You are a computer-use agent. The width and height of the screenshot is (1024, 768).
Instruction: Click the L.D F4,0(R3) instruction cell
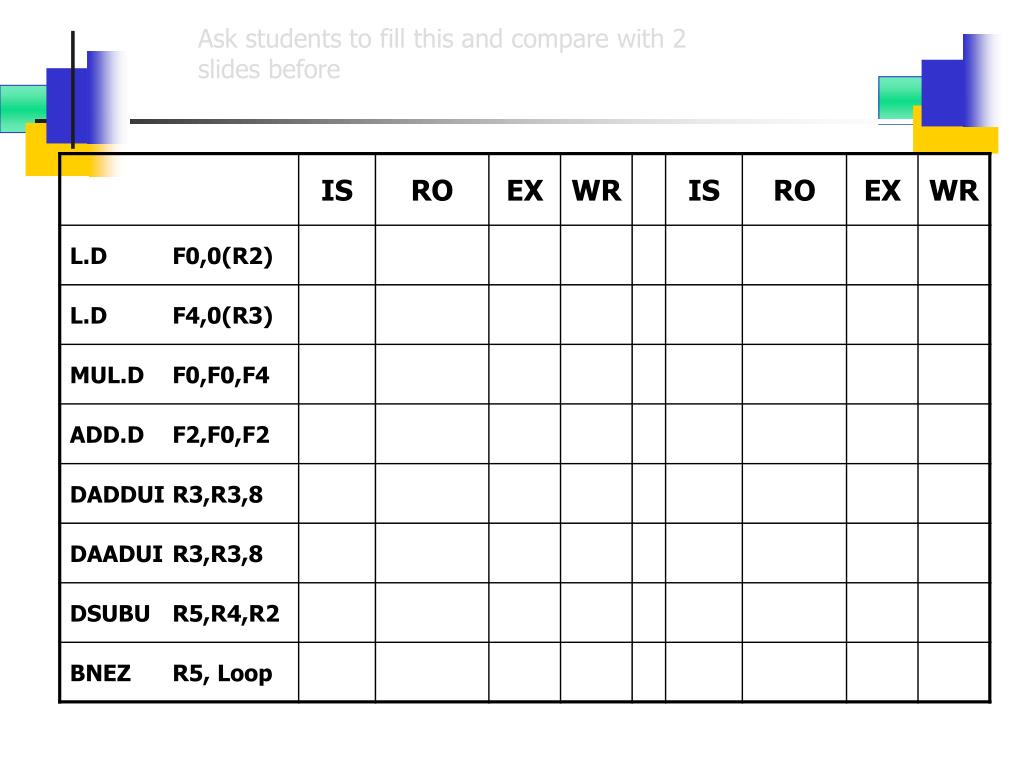[x=180, y=315]
